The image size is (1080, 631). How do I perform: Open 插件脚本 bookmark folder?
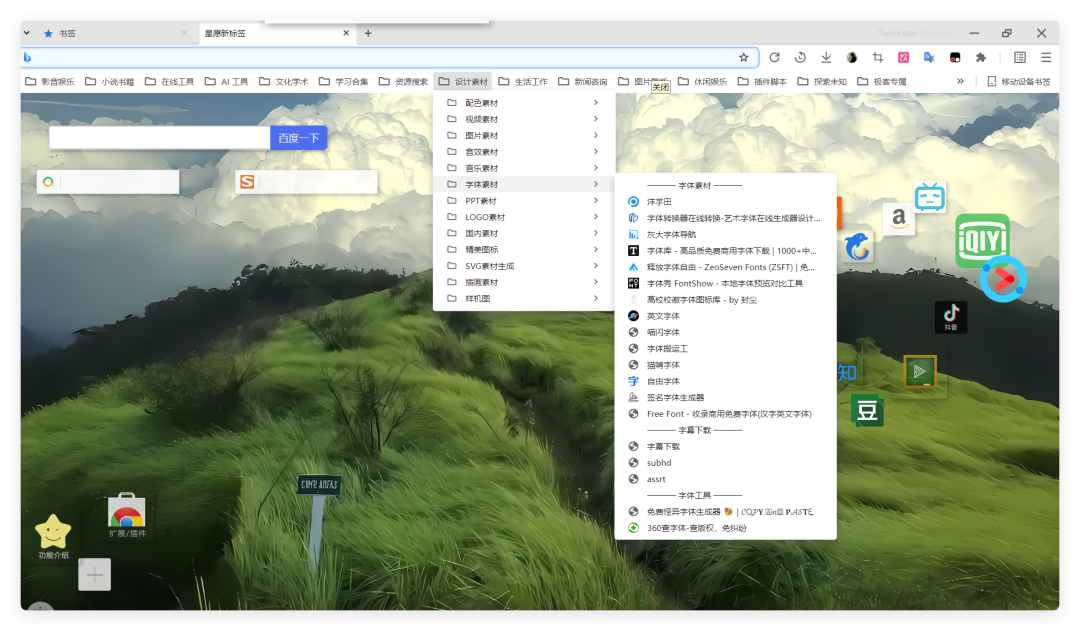tap(762, 81)
